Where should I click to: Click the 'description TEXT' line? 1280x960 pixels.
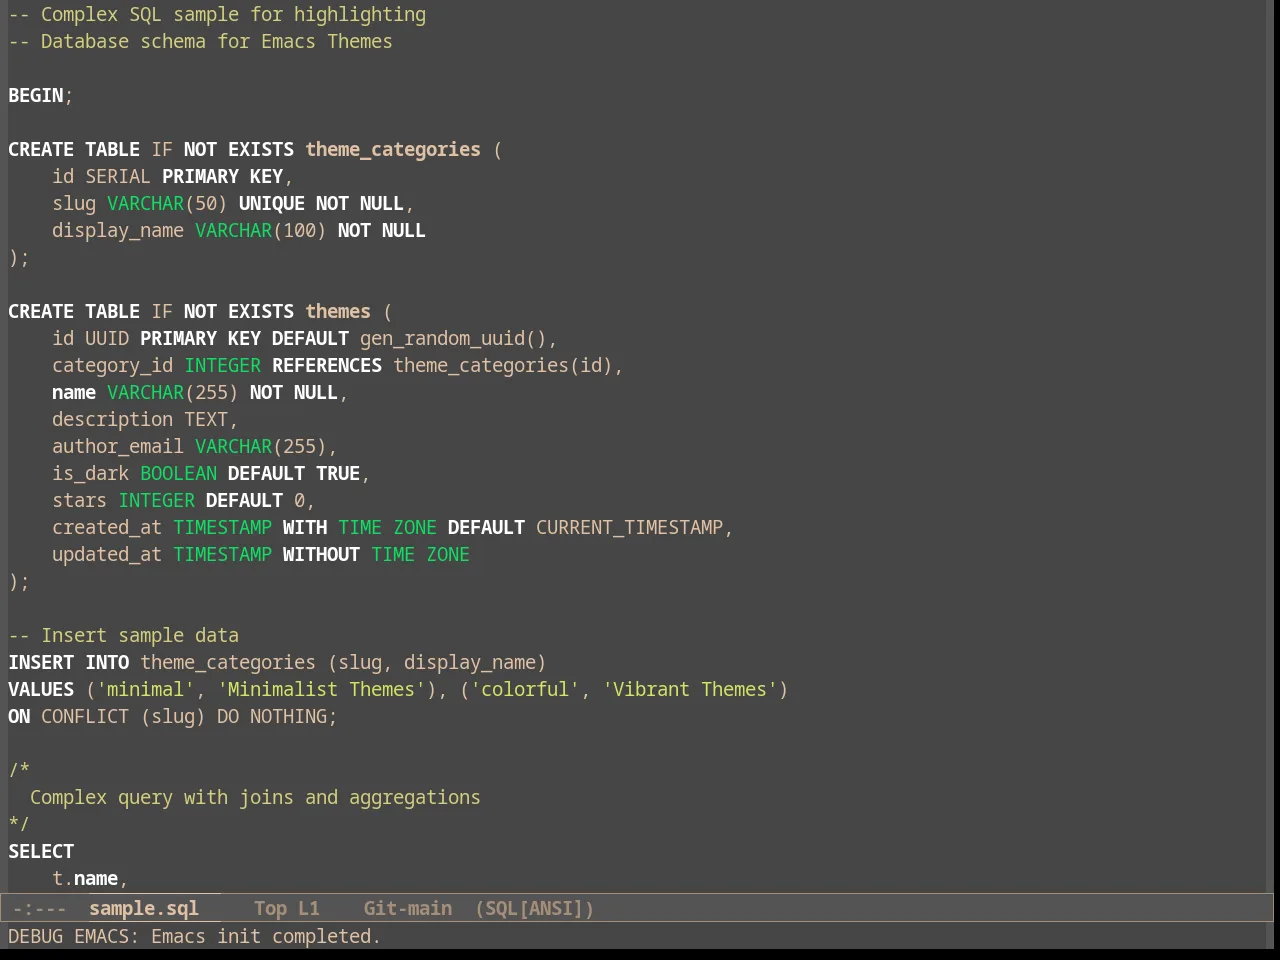point(145,419)
